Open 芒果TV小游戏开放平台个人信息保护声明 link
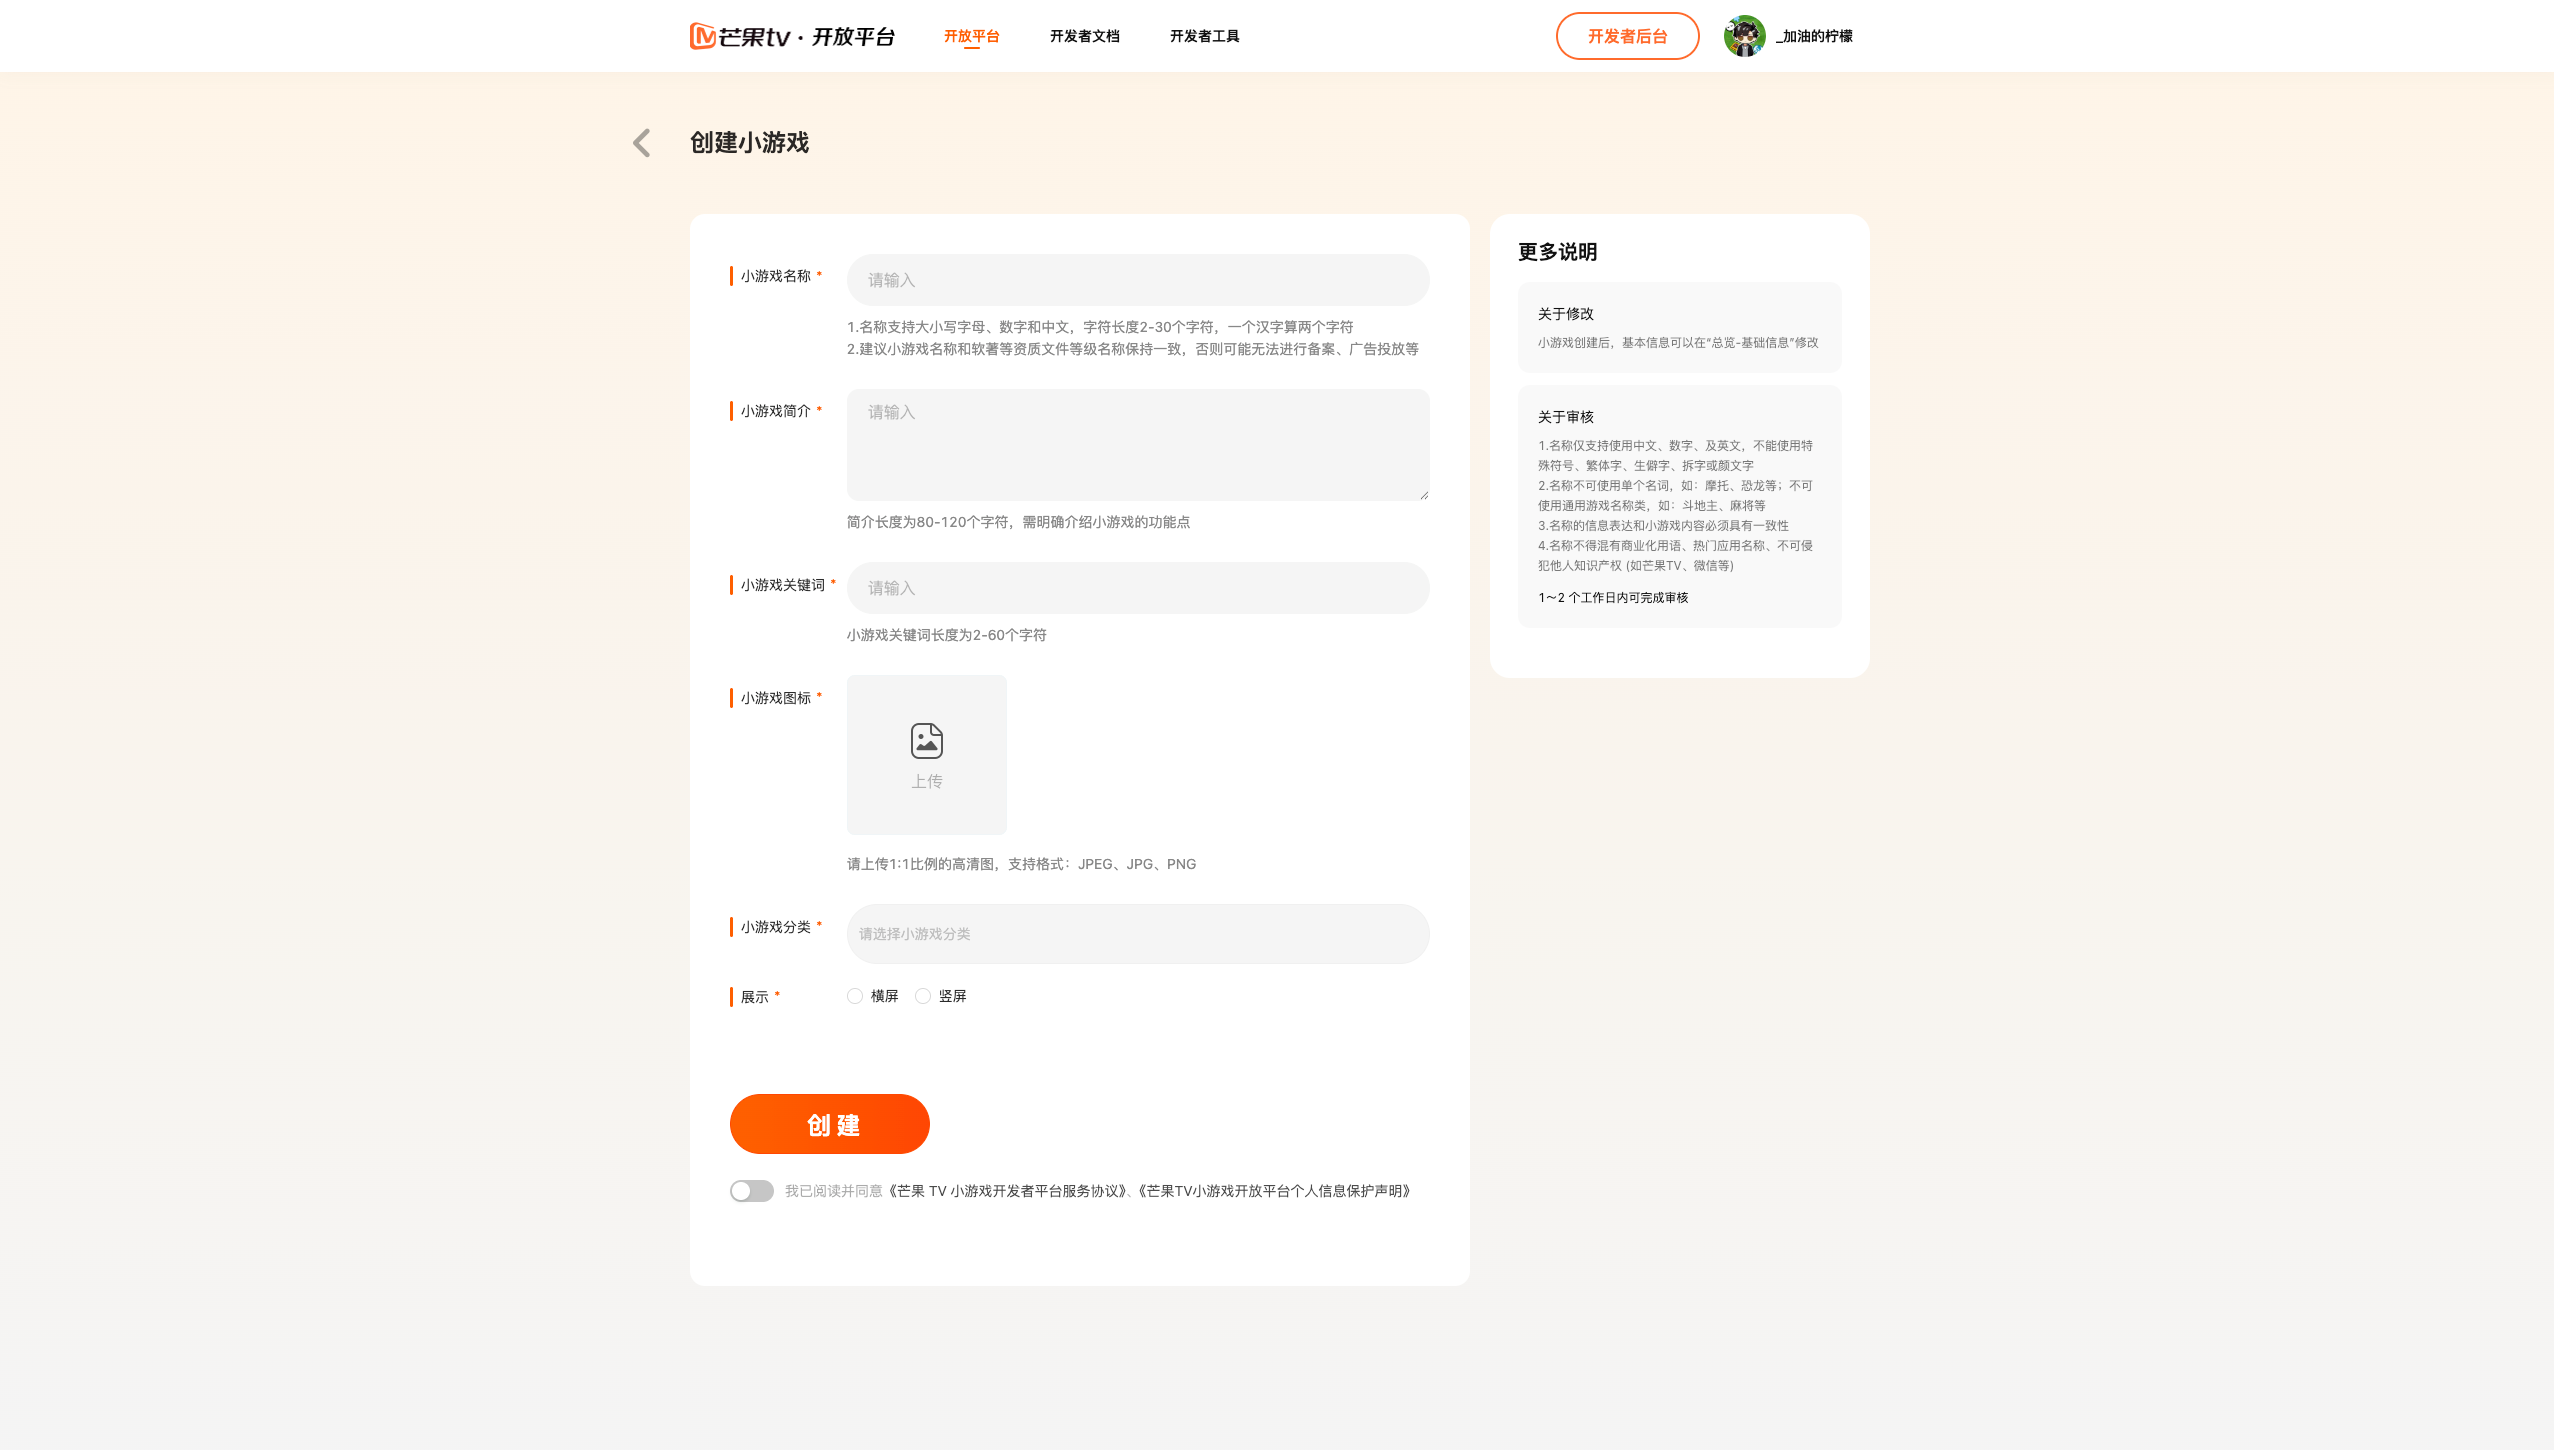Viewport: 2554px width, 1450px height. [x=1273, y=1191]
